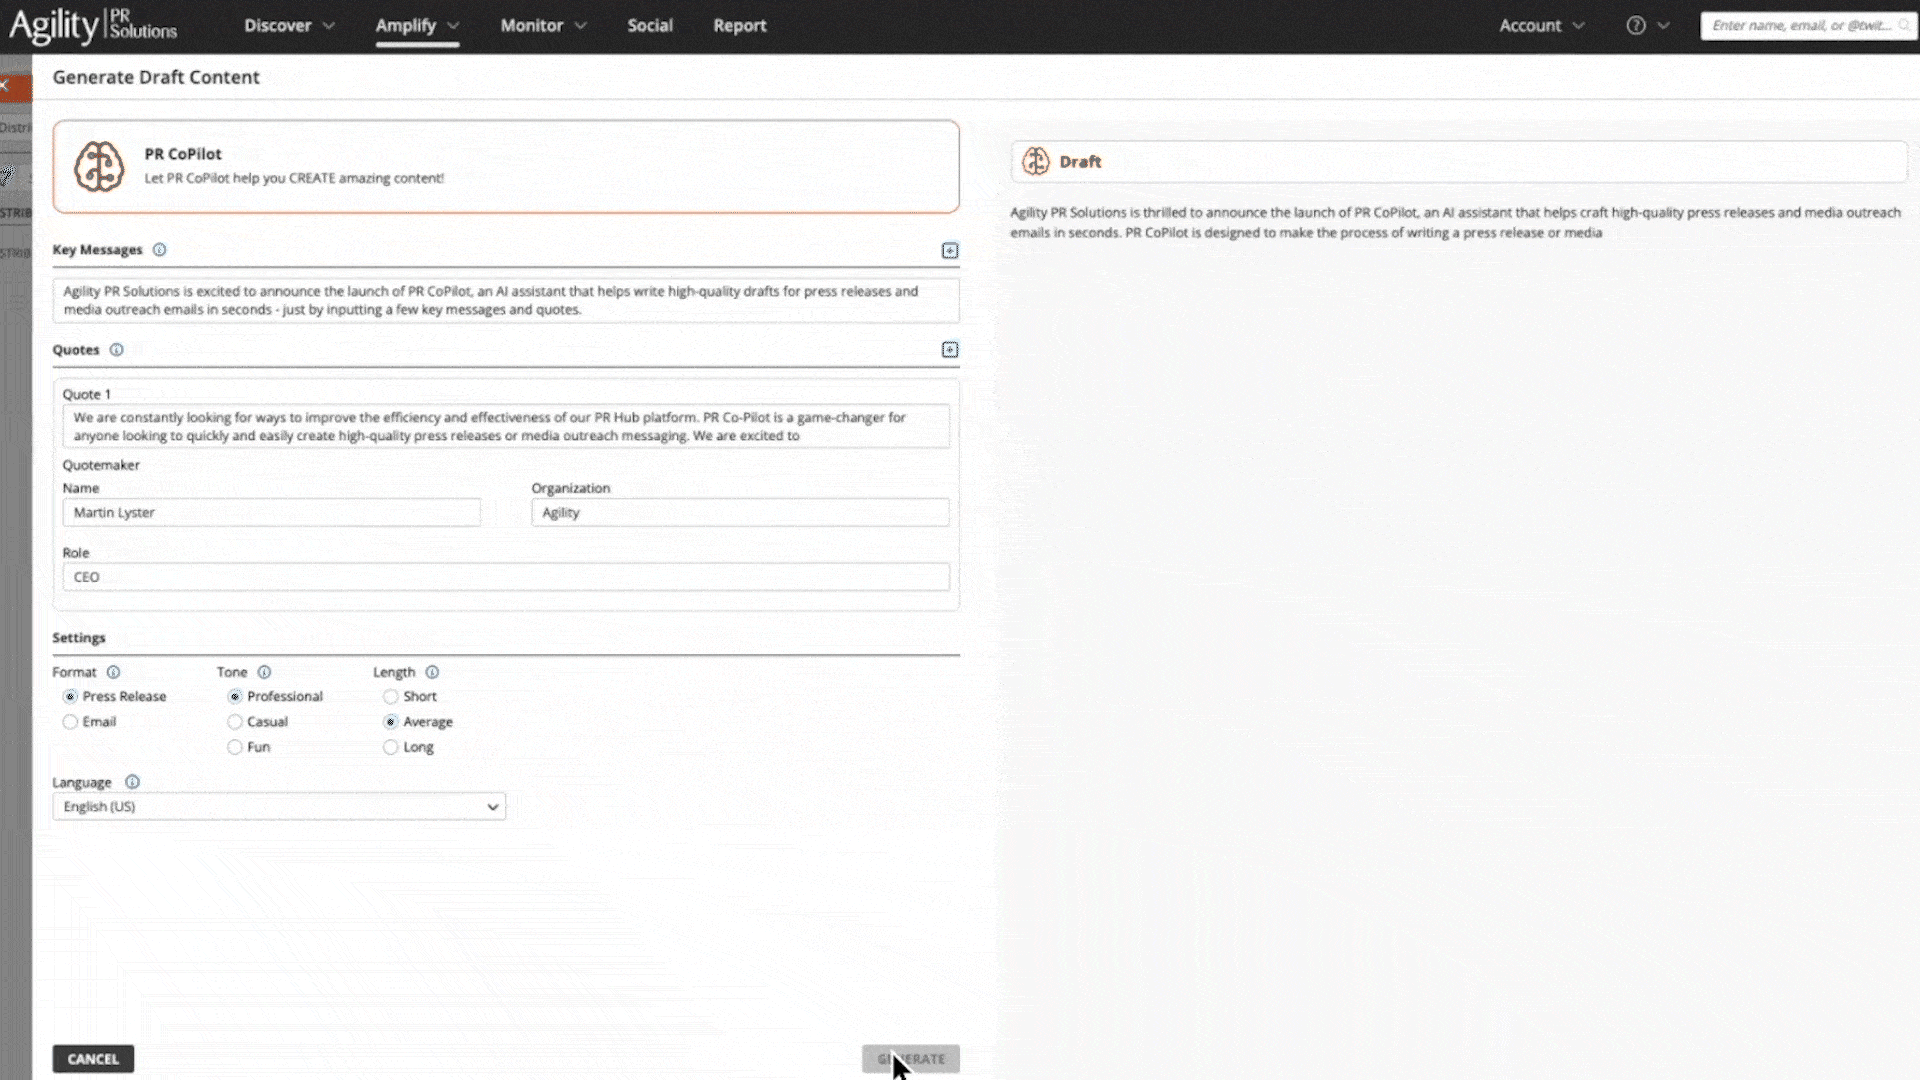Open the Social menu item
1920x1080 pixels.
pos(649,26)
